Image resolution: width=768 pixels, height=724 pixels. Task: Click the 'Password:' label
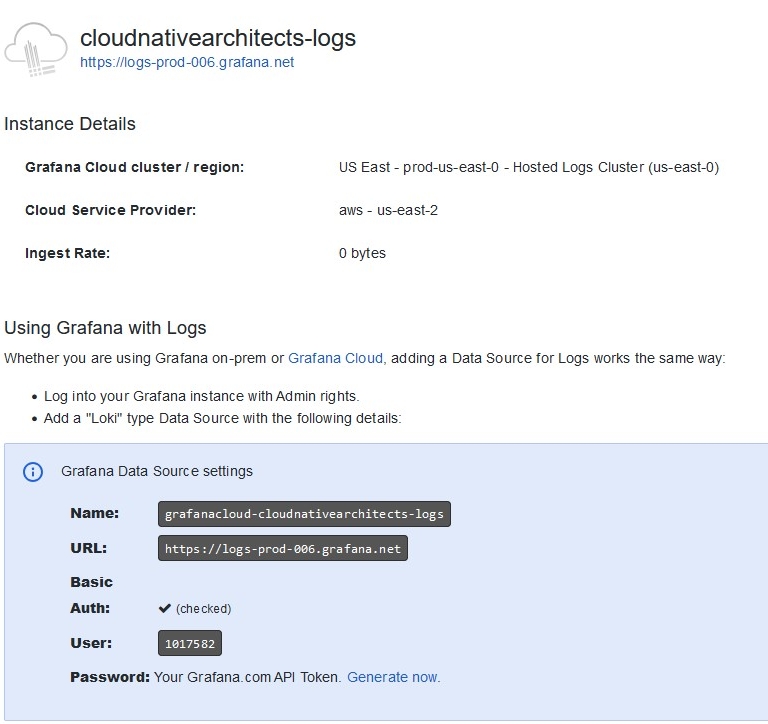tap(110, 677)
